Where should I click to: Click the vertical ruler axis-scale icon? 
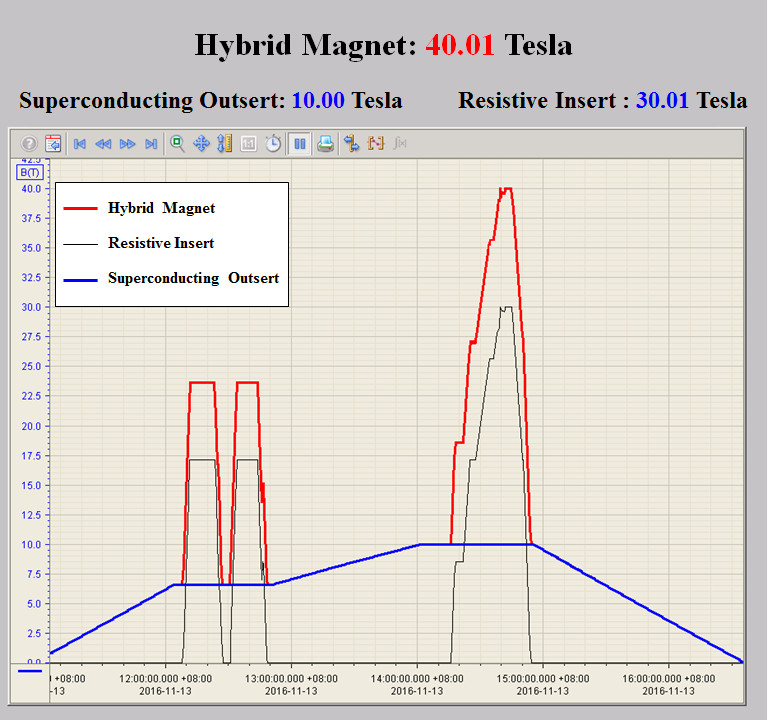tap(225, 144)
